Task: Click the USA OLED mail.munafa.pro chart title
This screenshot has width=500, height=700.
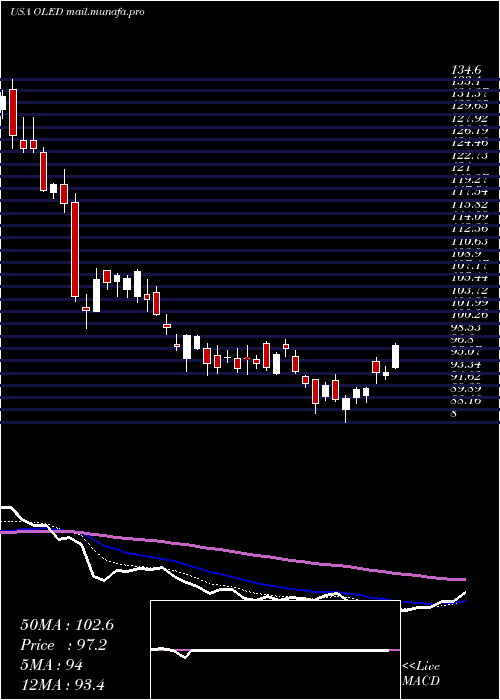Action: (x=77, y=12)
